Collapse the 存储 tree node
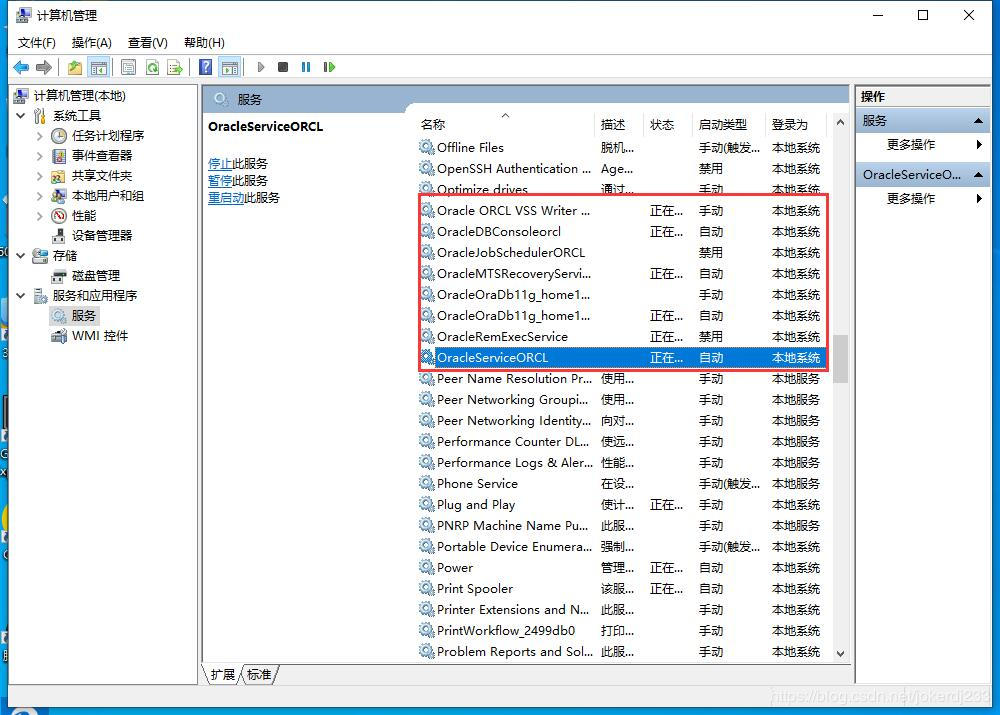This screenshot has height=715, width=1000. point(21,256)
